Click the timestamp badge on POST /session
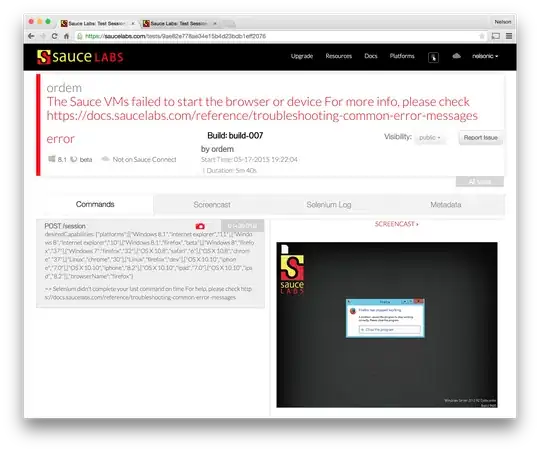 point(242,226)
